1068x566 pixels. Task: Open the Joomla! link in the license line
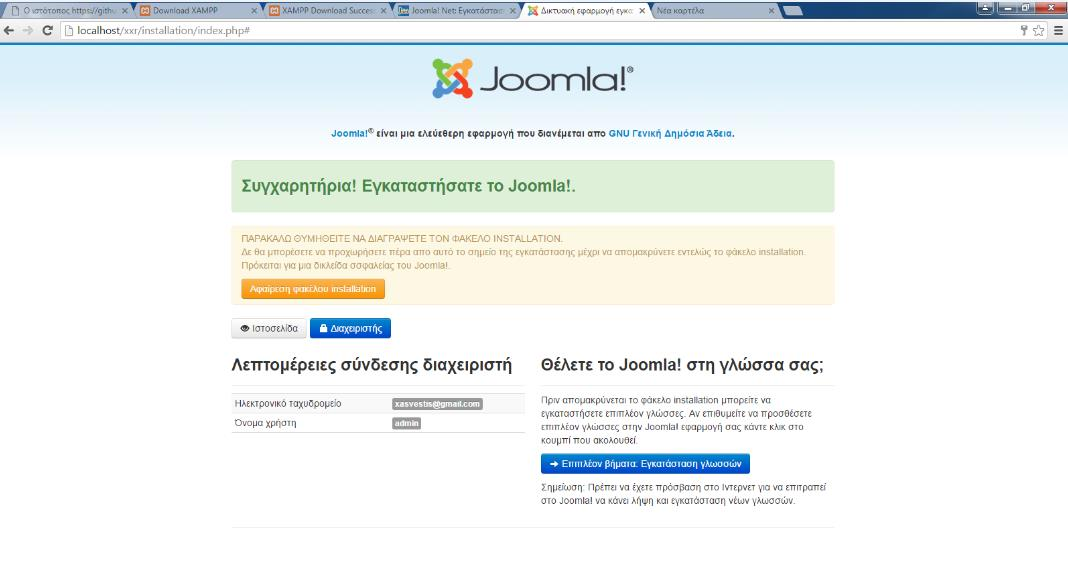pyautogui.click(x=350, y=133)
